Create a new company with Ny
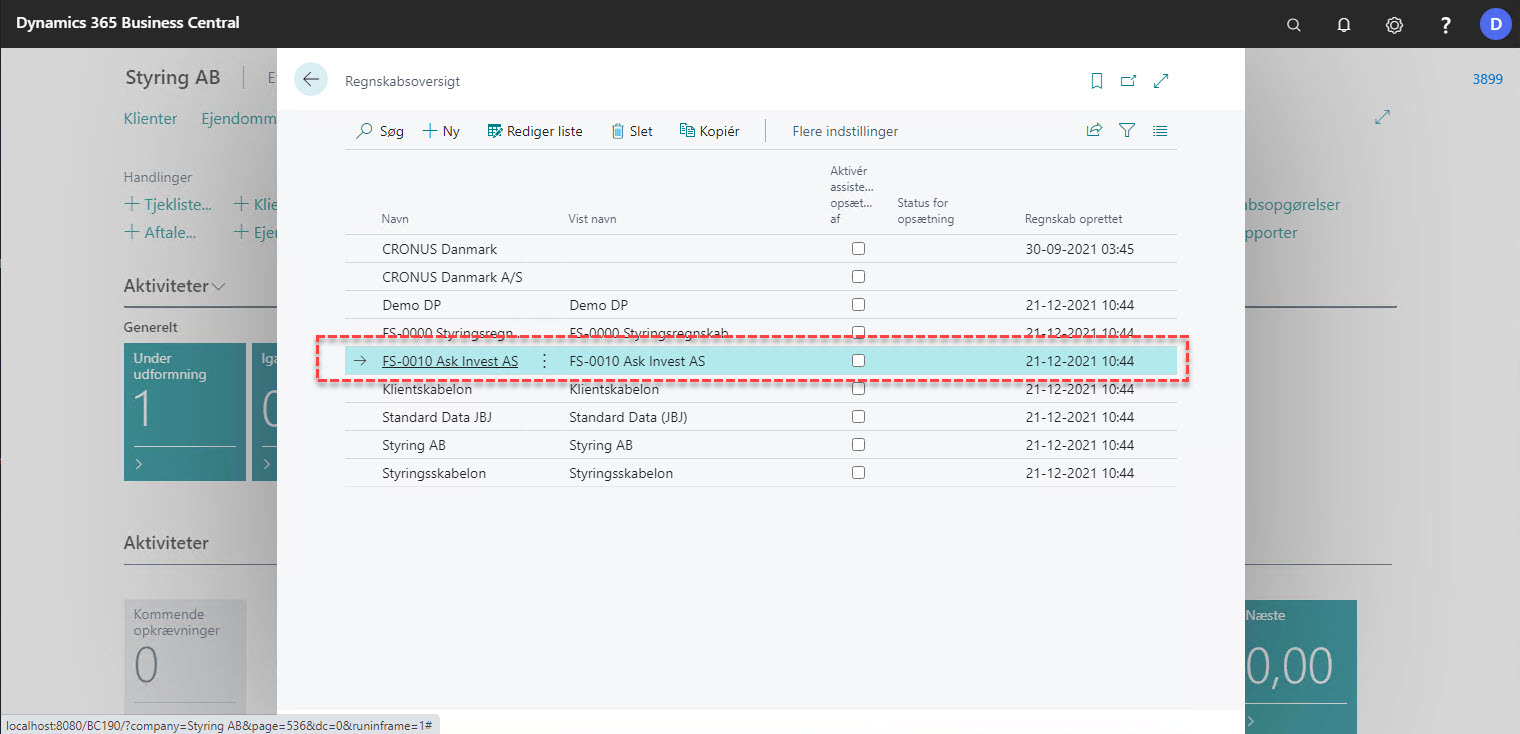The width and height of the screenshot is (1520, 734). click(x=441, y=131)
